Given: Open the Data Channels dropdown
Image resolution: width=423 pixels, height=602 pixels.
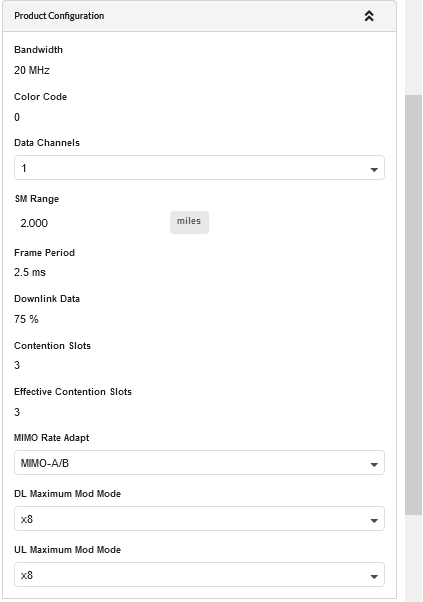Looking at the screenshot, I should [199, 168].
